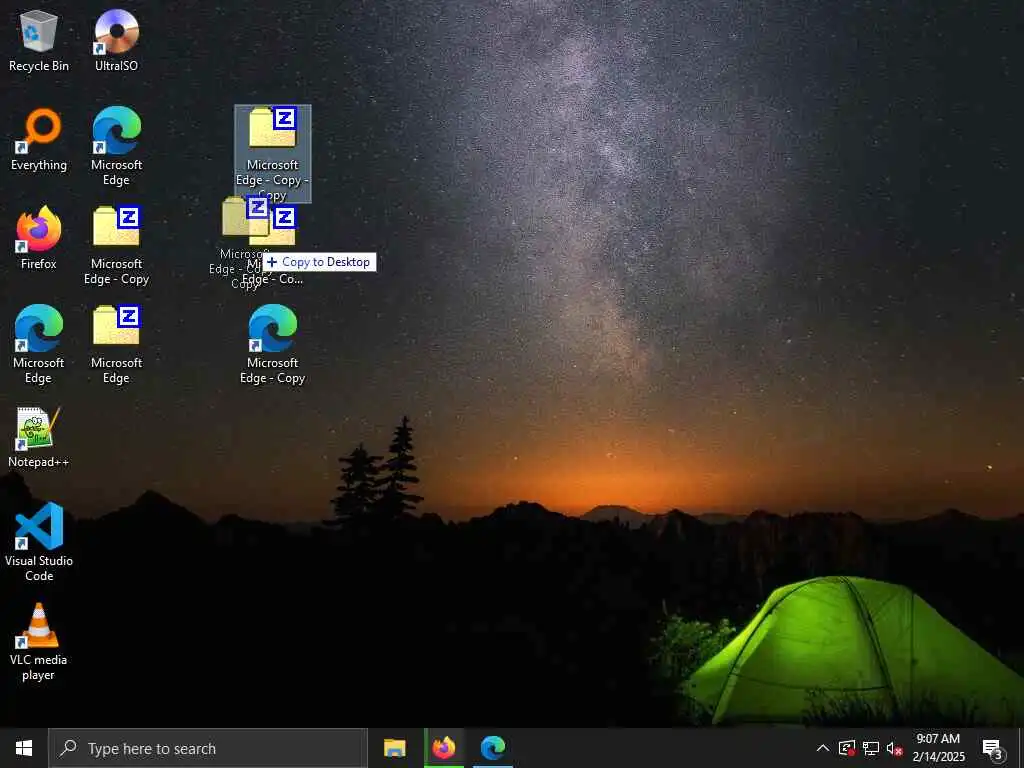
Task: Select the Microsoft Edge shortcut beside Everything
Action: pos(116,147)
